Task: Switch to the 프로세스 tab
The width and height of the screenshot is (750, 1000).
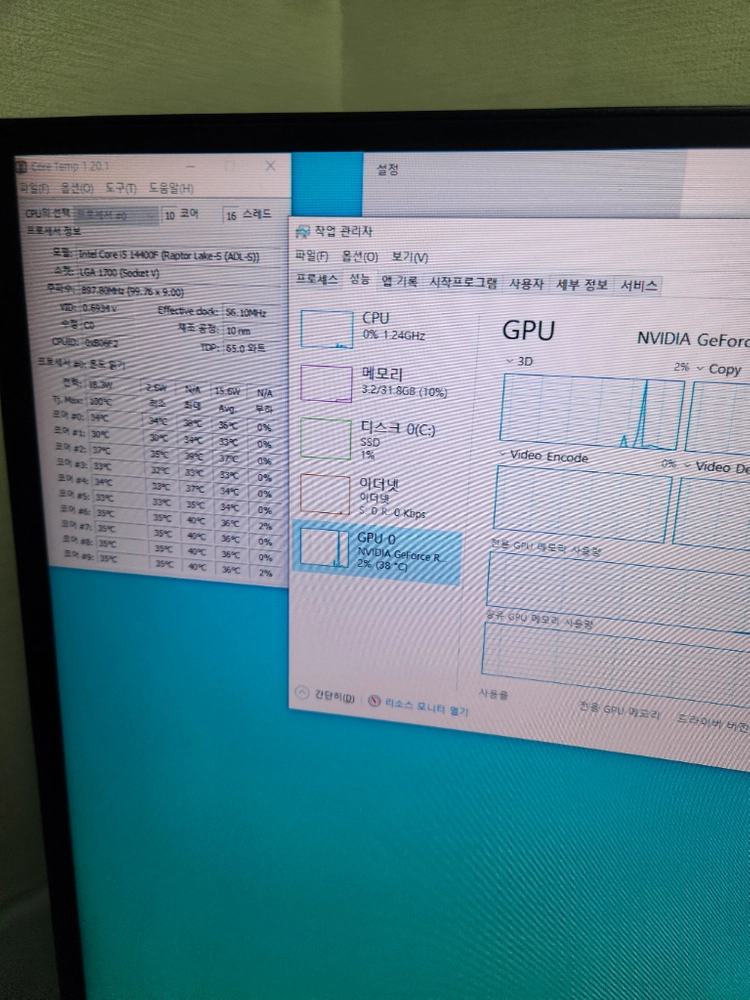Action: coord(317,279)
